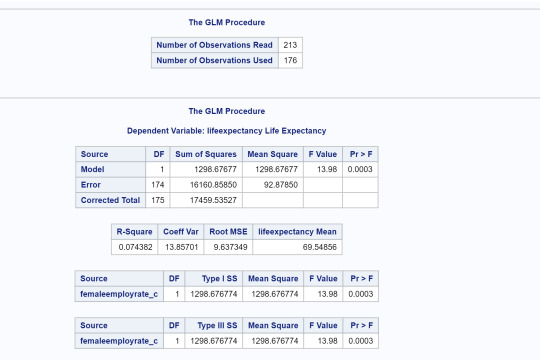The image size is (540, 360).
Task: Click "Number of Observations Used" label
Action: (214, 60)
